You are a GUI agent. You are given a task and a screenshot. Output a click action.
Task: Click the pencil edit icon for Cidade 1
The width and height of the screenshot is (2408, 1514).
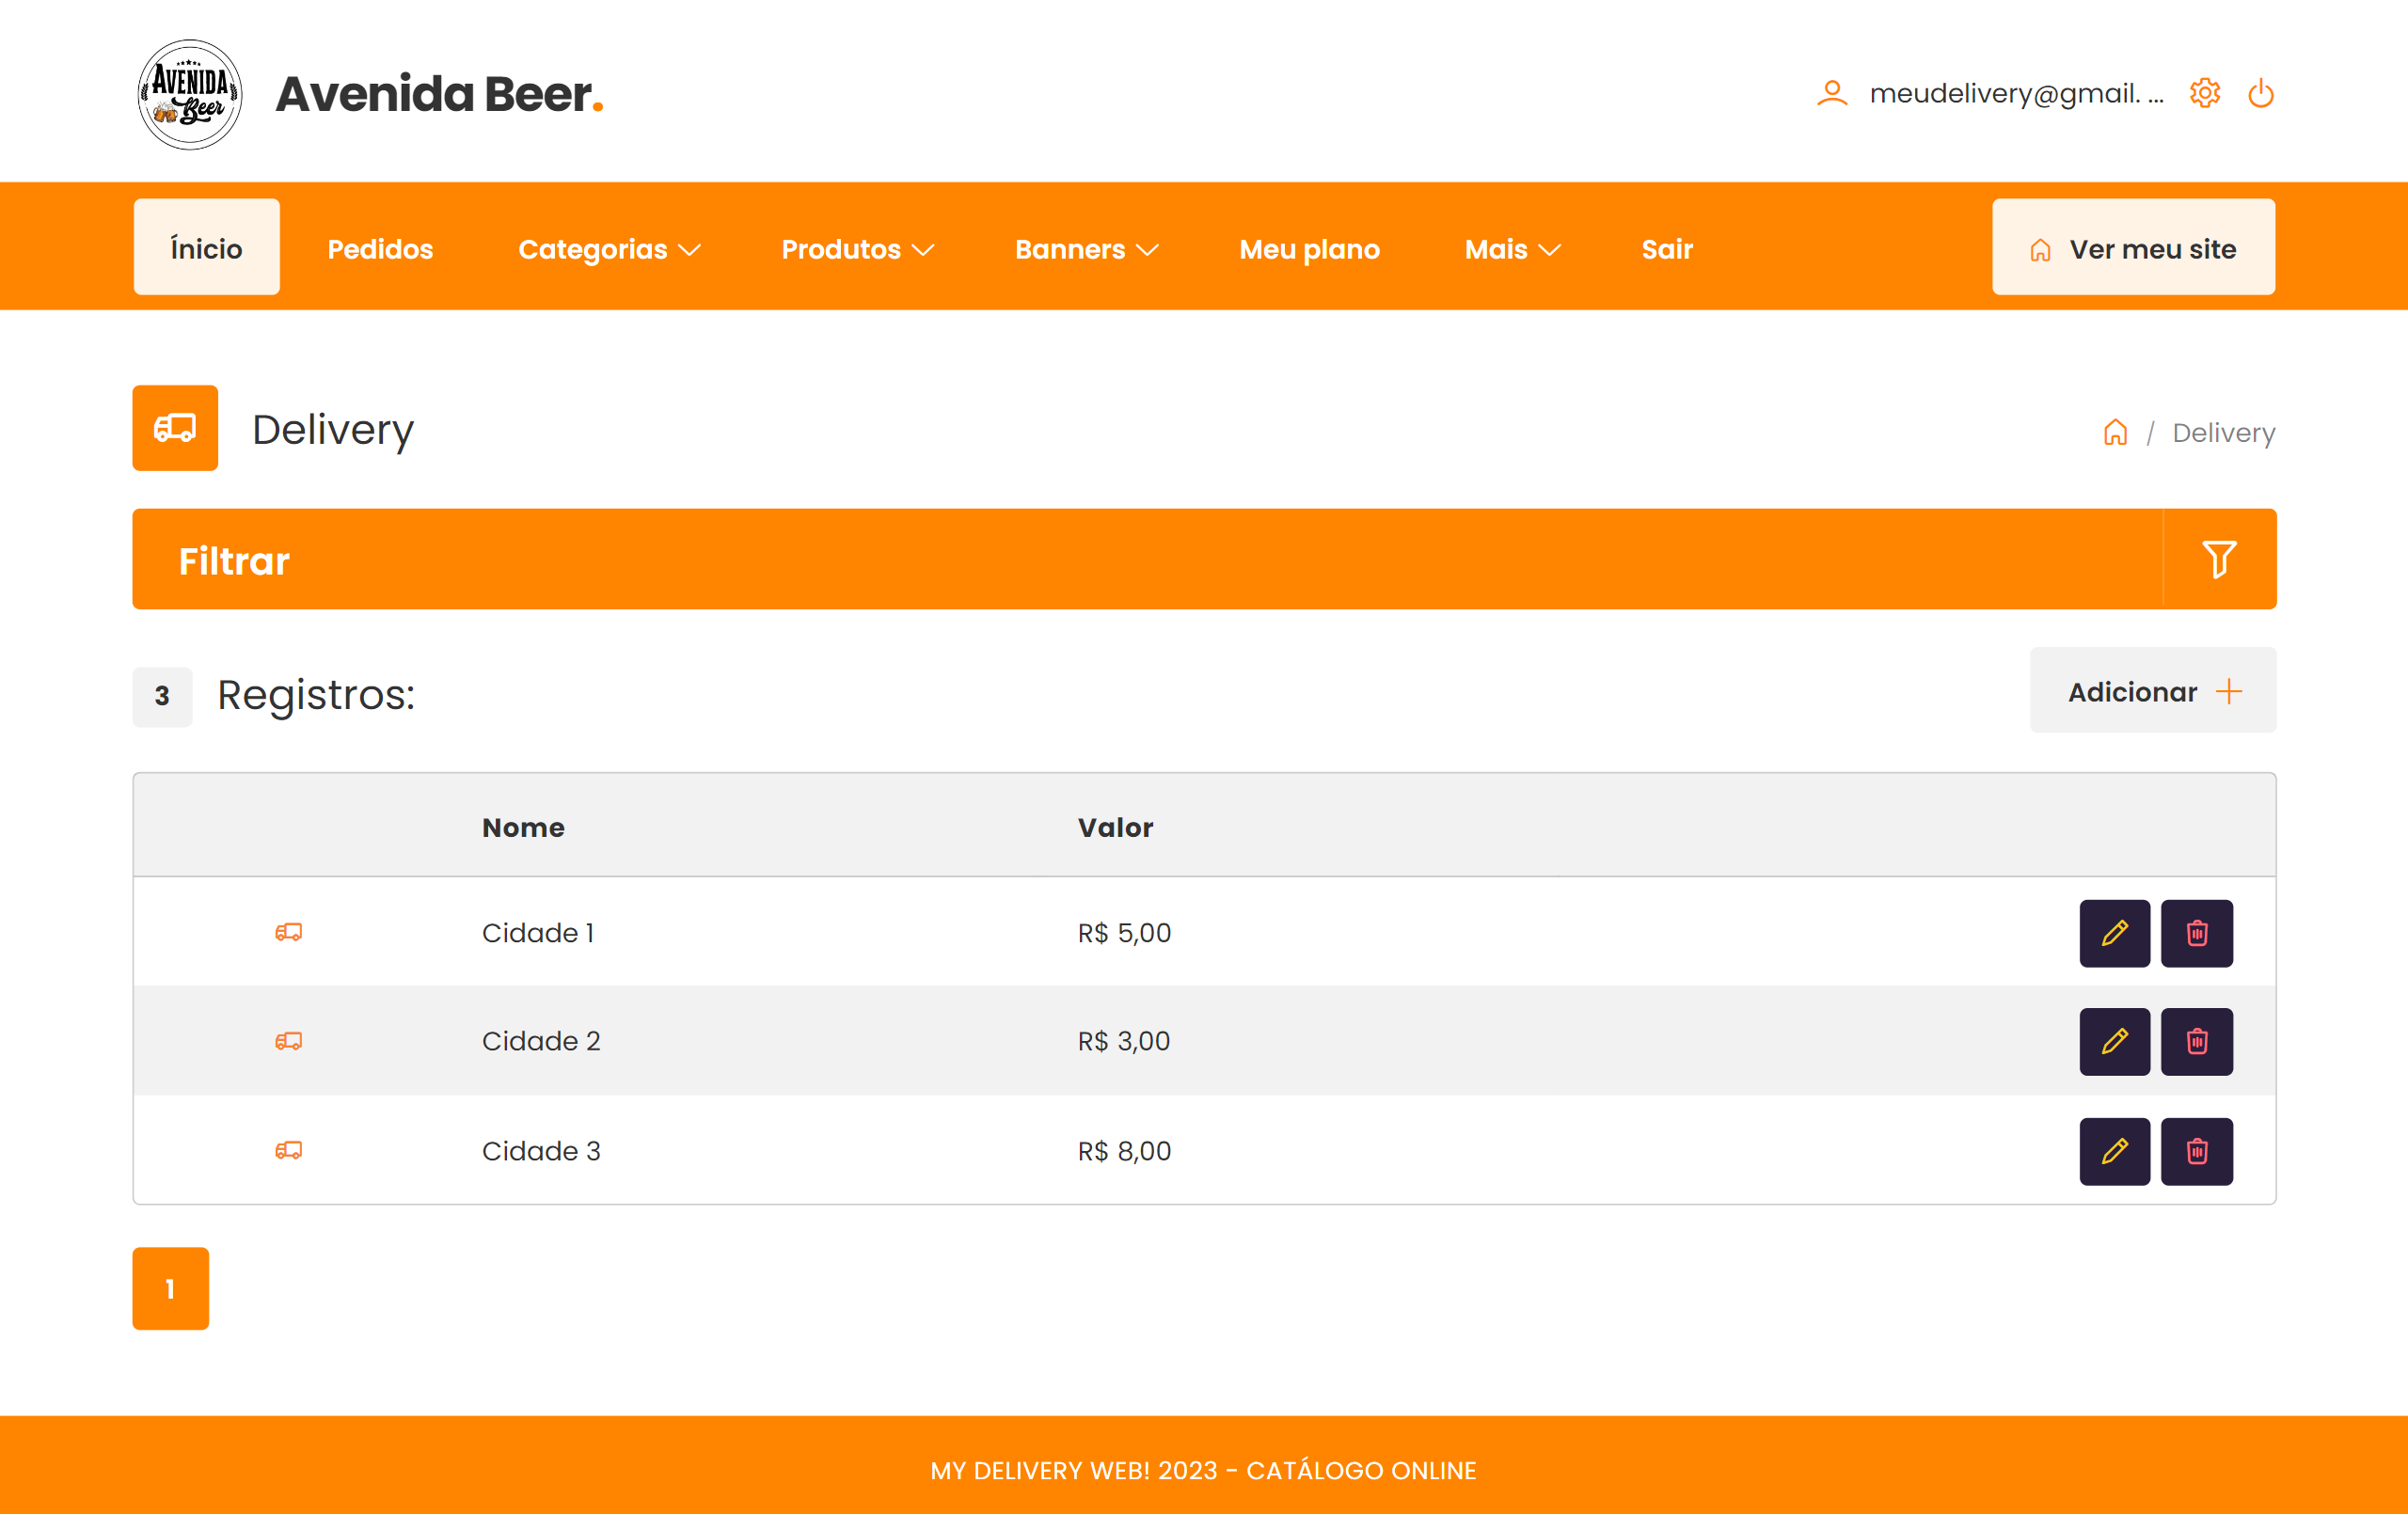[x=2114, y=933]
